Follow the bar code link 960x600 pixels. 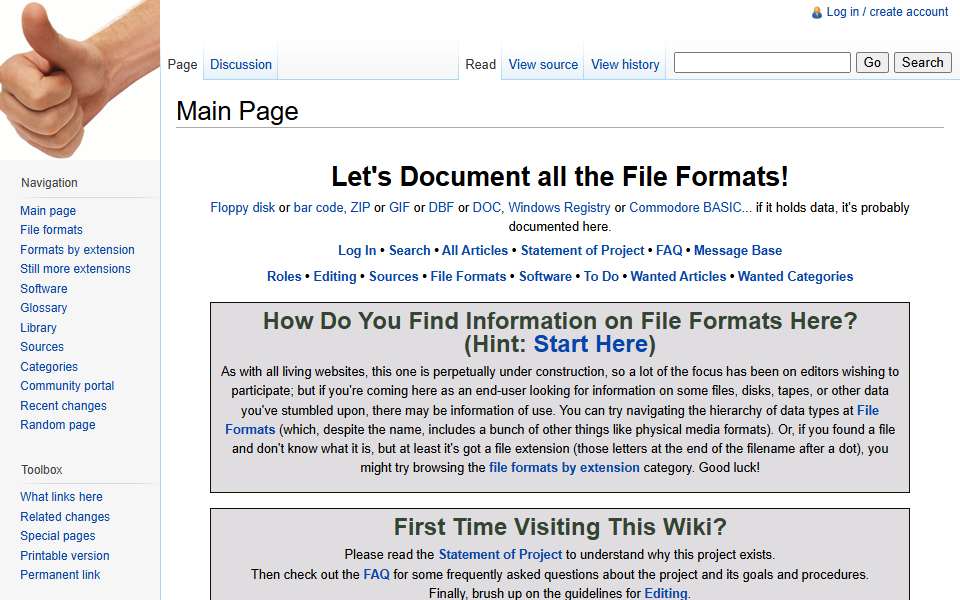[x=318, y=208]
